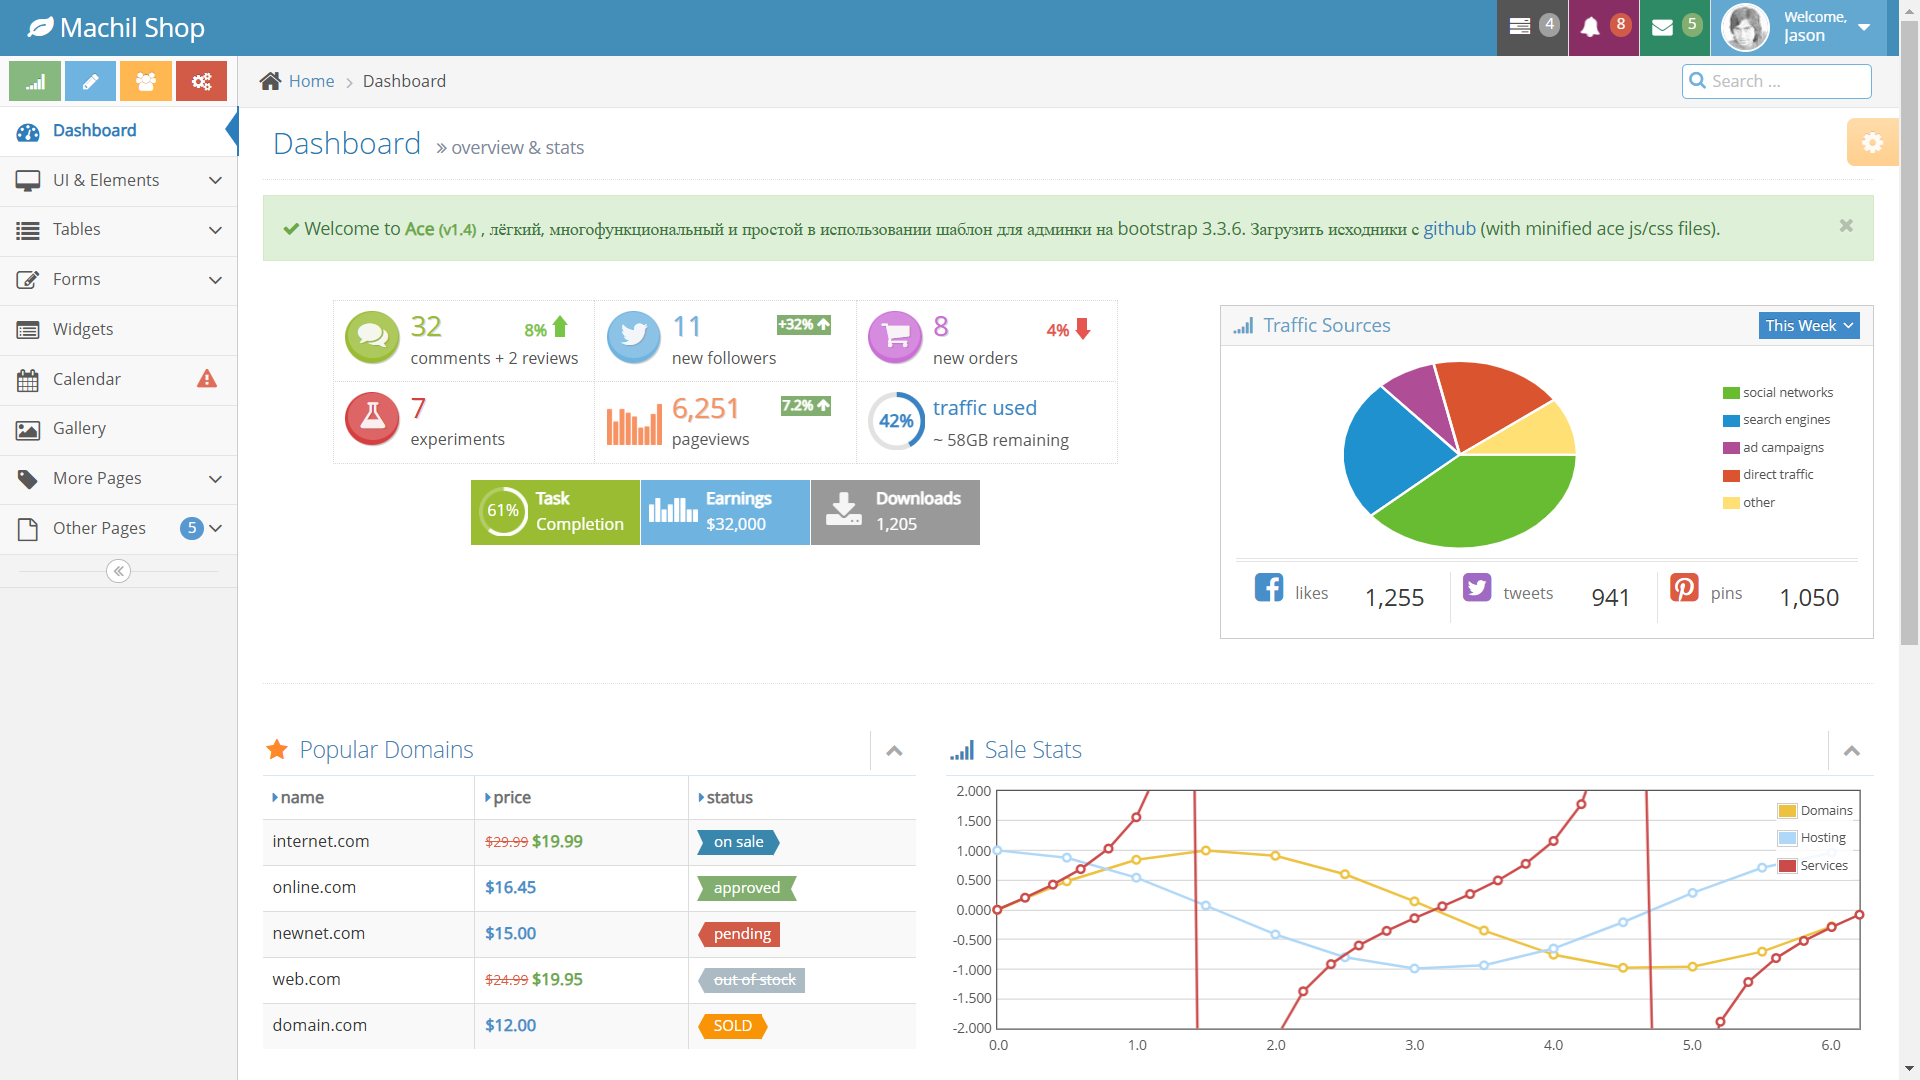Collapse the Sale Stats widget
The height and width of the screenshot is (1080, 1920).
pyautogui.click(x=1852, y=751)
